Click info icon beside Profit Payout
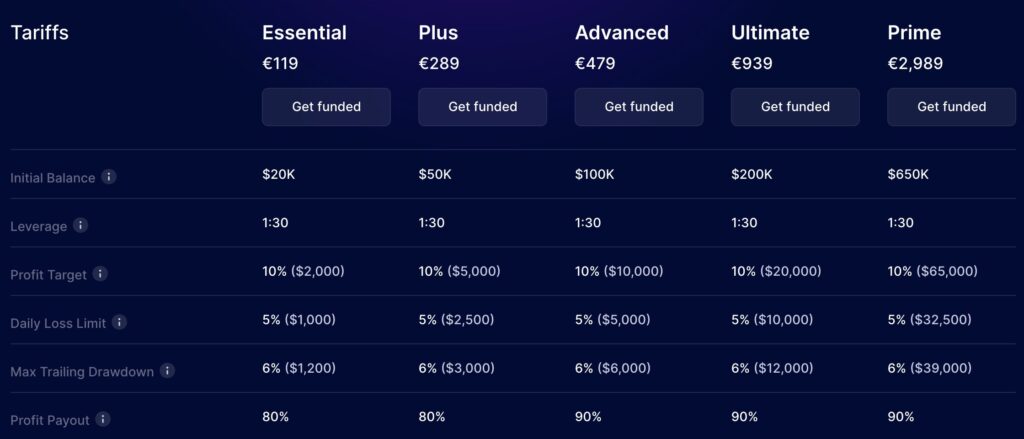 pyautogui.click(x=103, y=420)
